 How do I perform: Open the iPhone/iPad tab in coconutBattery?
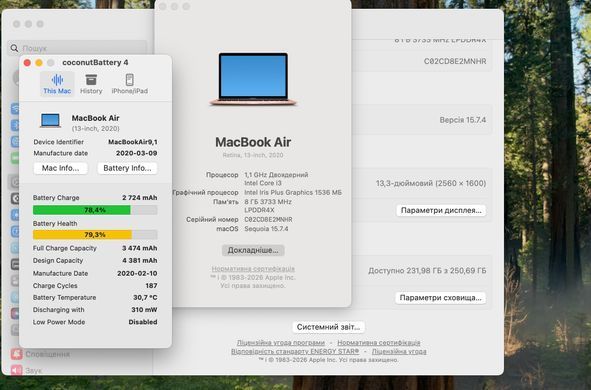(129, 84)
